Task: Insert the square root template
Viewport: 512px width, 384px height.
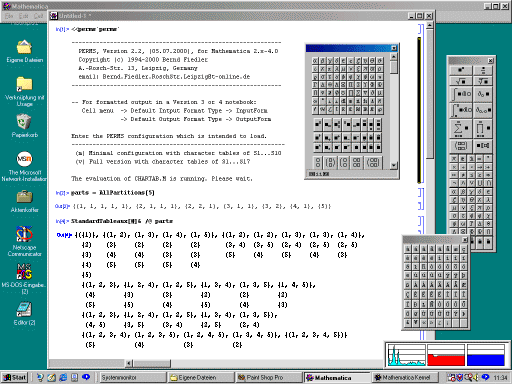Action: coord(461,81)
